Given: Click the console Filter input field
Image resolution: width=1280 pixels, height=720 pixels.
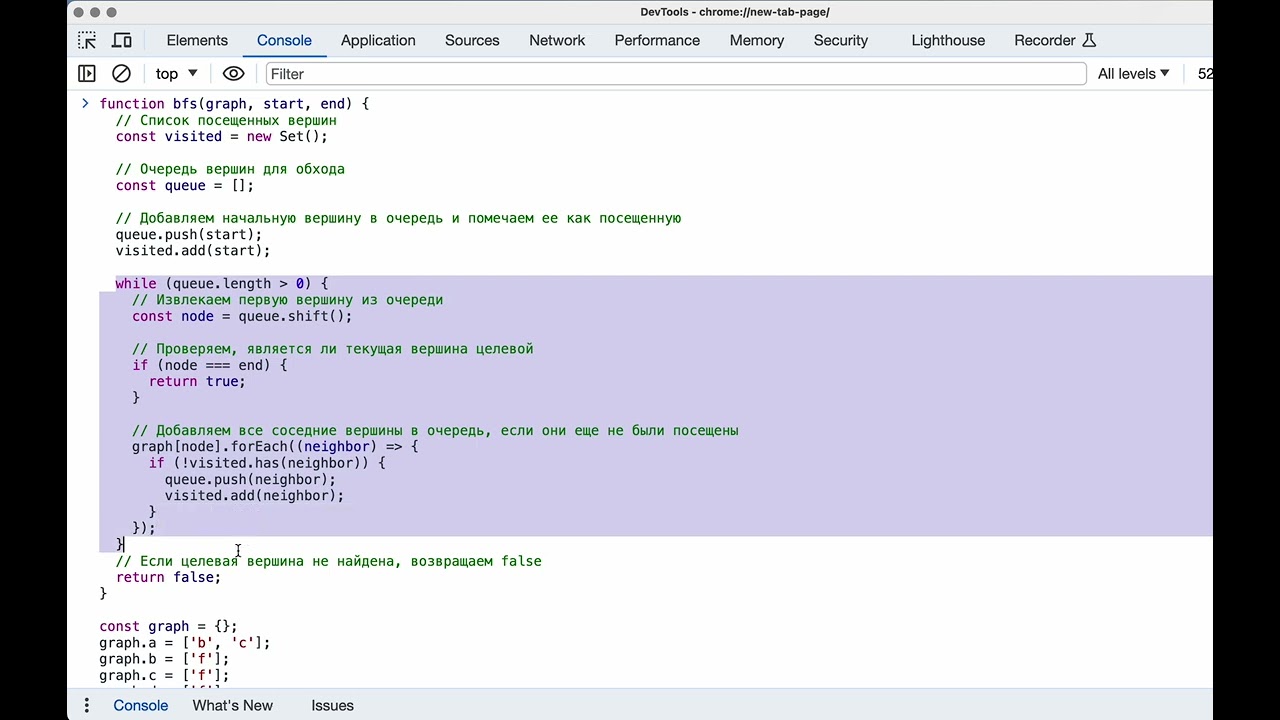Looking at the screenshot, I should [675, 74].
